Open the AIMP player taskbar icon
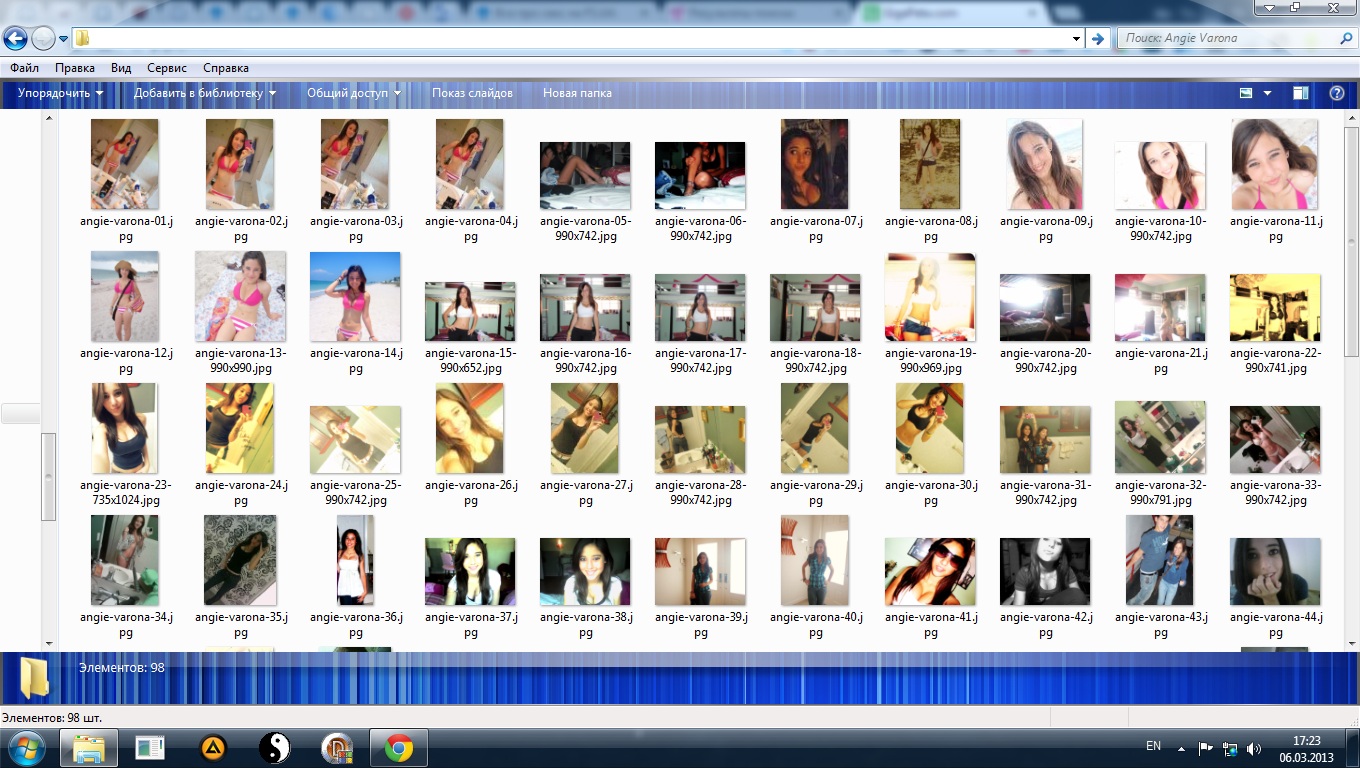This screenshot has height=780, width=1360. [x=213, y=748]
